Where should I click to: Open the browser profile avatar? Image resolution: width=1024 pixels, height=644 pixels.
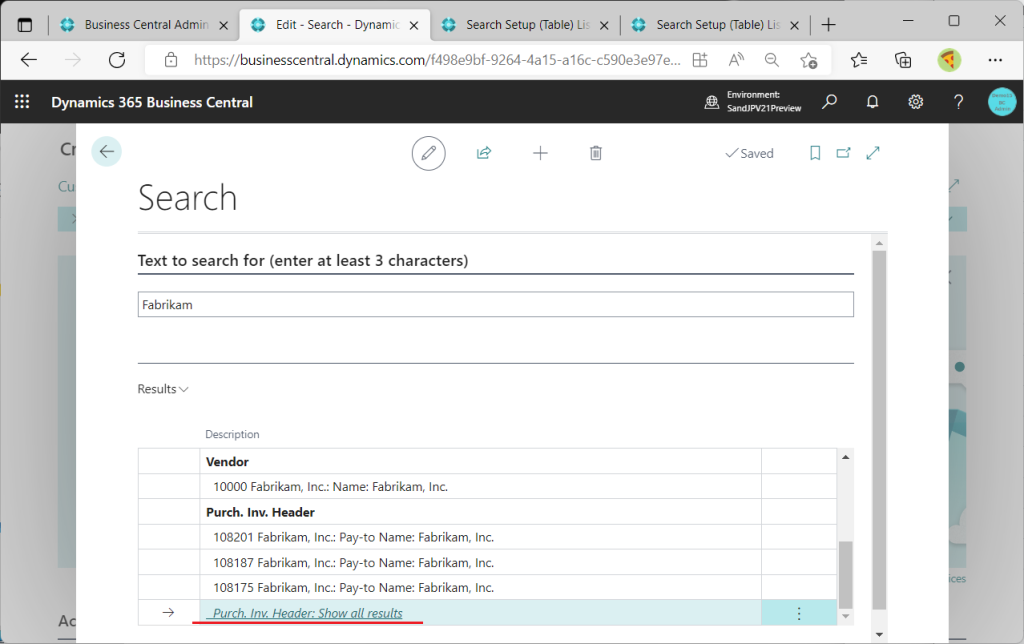pyautogui.click(x=949, y=60)
